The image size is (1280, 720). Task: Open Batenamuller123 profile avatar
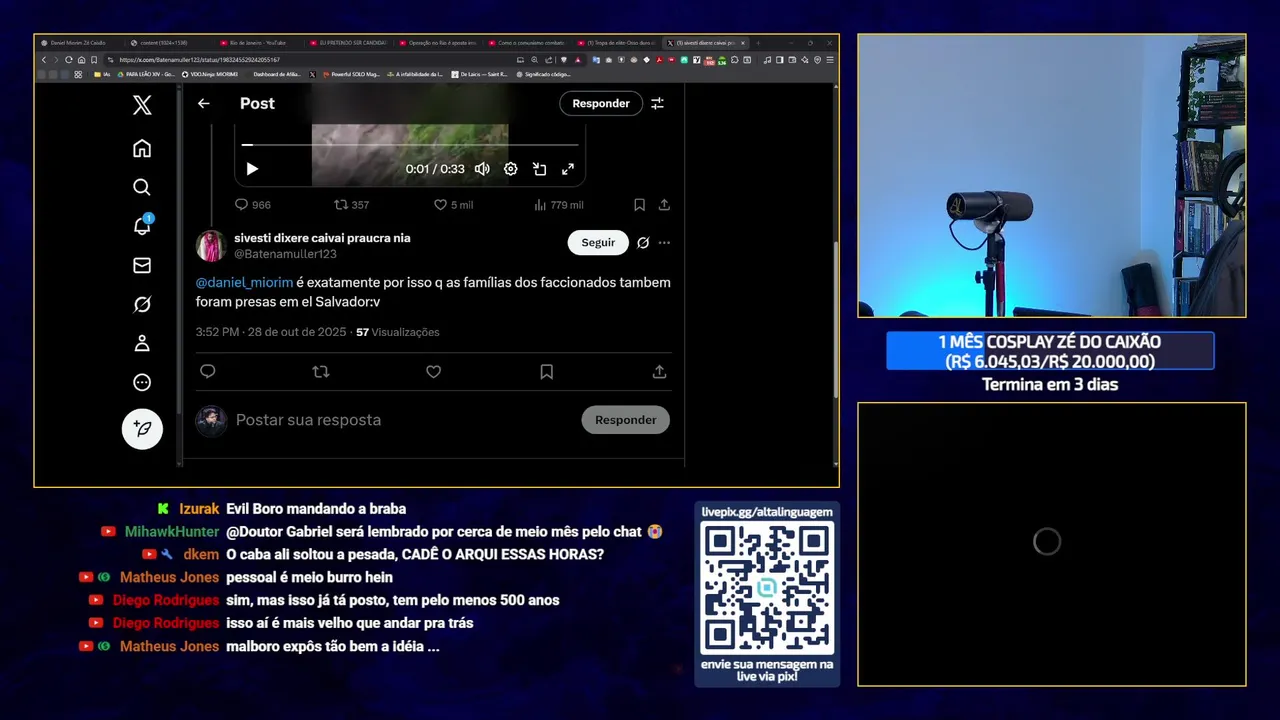click(x=211, y=246)
